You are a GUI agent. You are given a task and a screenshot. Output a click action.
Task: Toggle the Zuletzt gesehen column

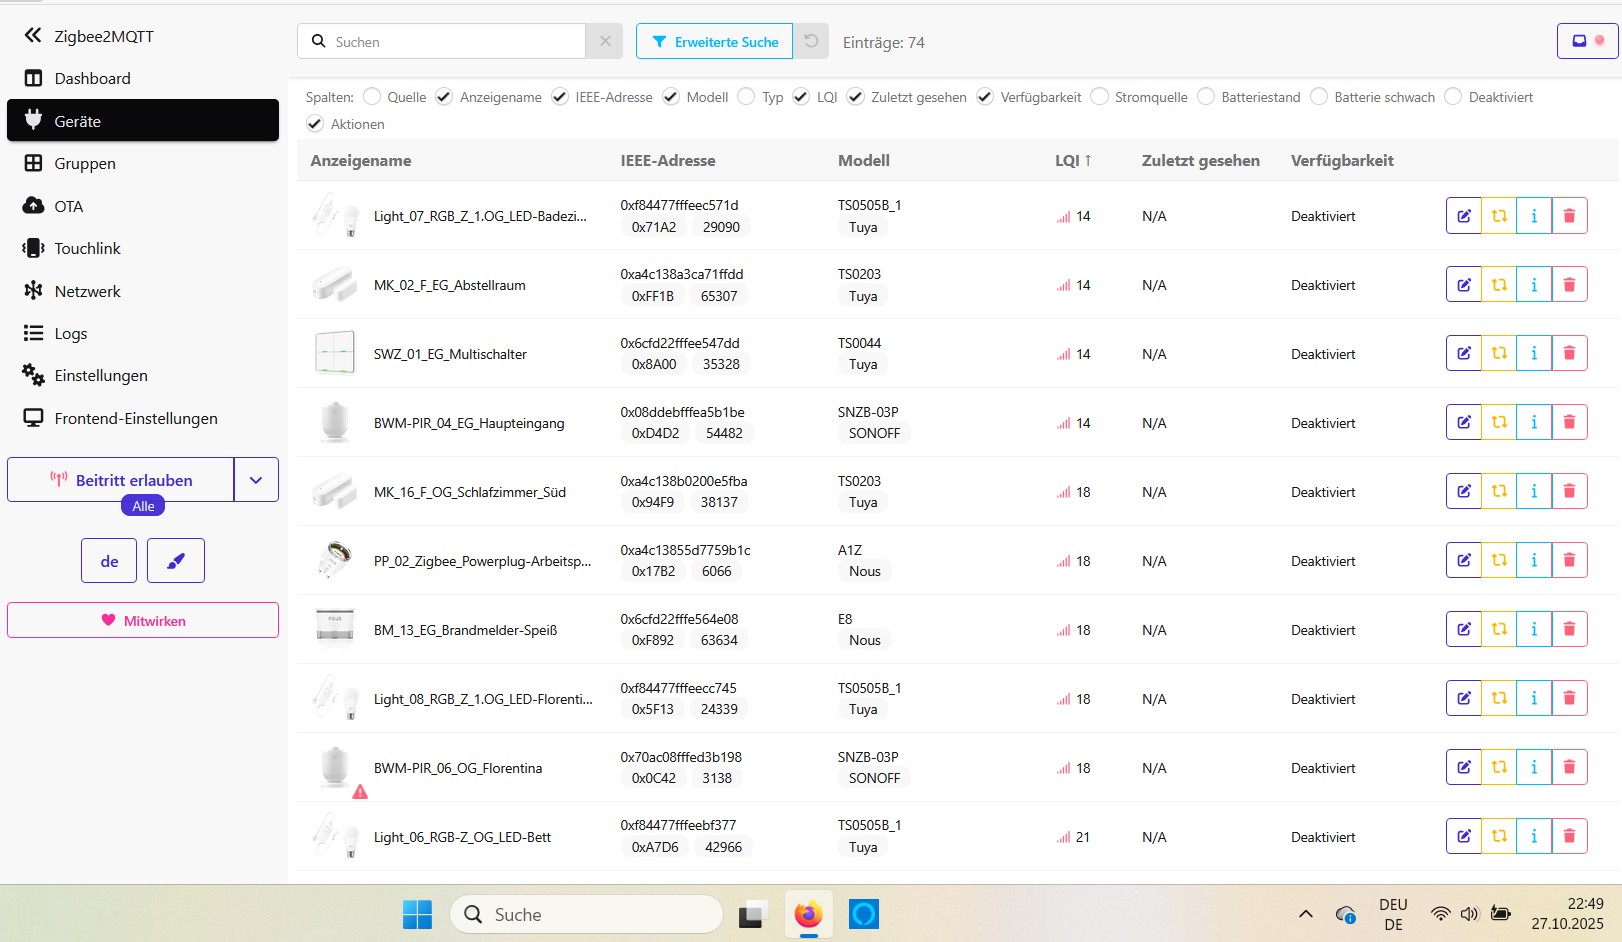tap(855, 97)
